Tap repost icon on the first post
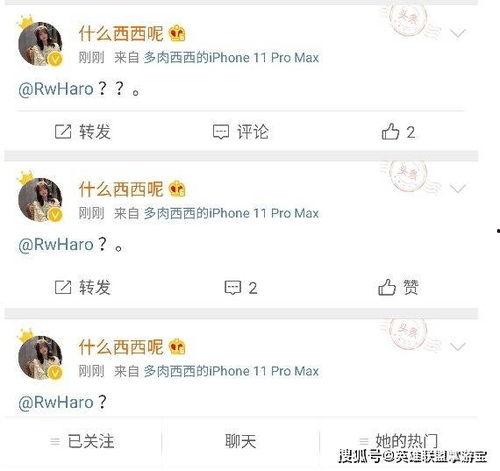The image size is (500, 471). [63, 132]
